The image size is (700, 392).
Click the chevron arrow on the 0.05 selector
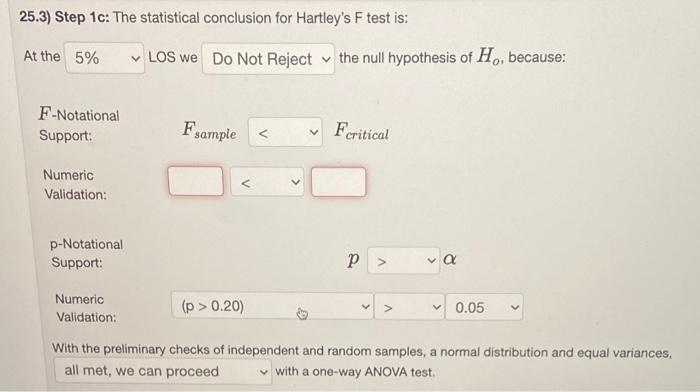[515, 308]
